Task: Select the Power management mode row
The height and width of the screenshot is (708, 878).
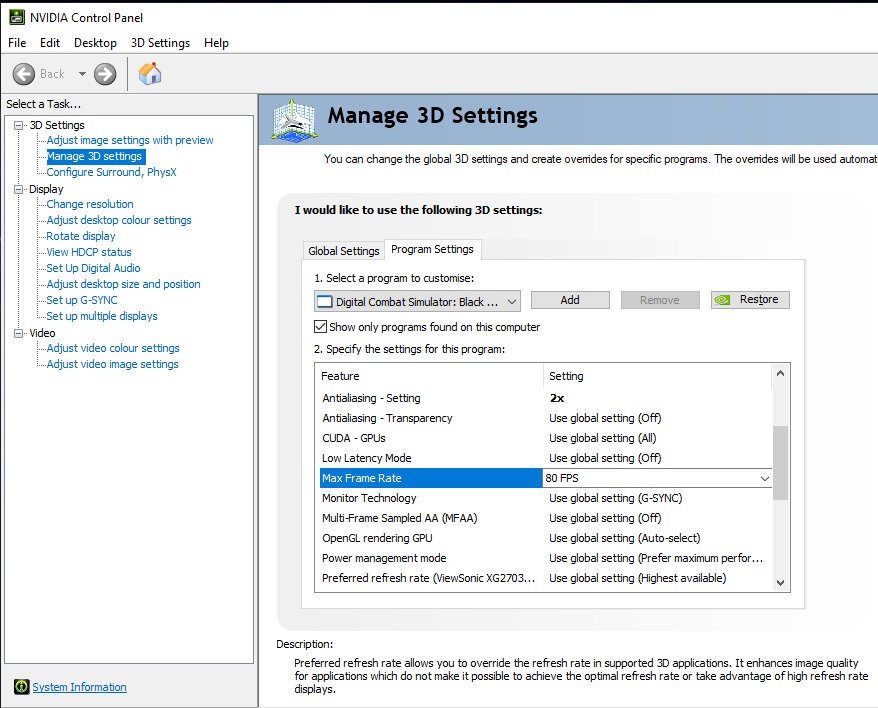Action: 546,558
